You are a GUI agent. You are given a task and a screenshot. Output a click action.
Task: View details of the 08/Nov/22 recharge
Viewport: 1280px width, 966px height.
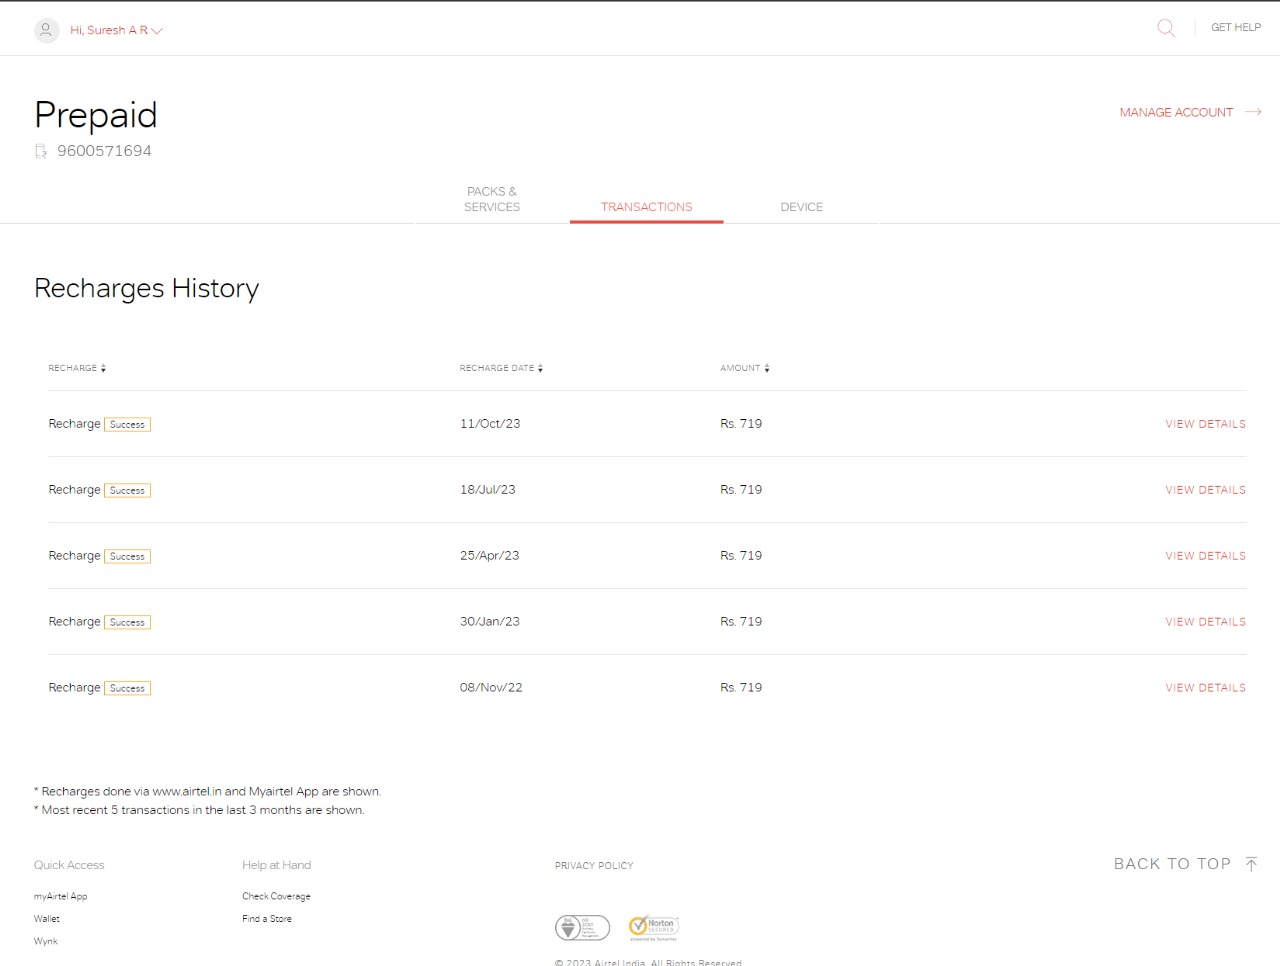click(1205, 688)
